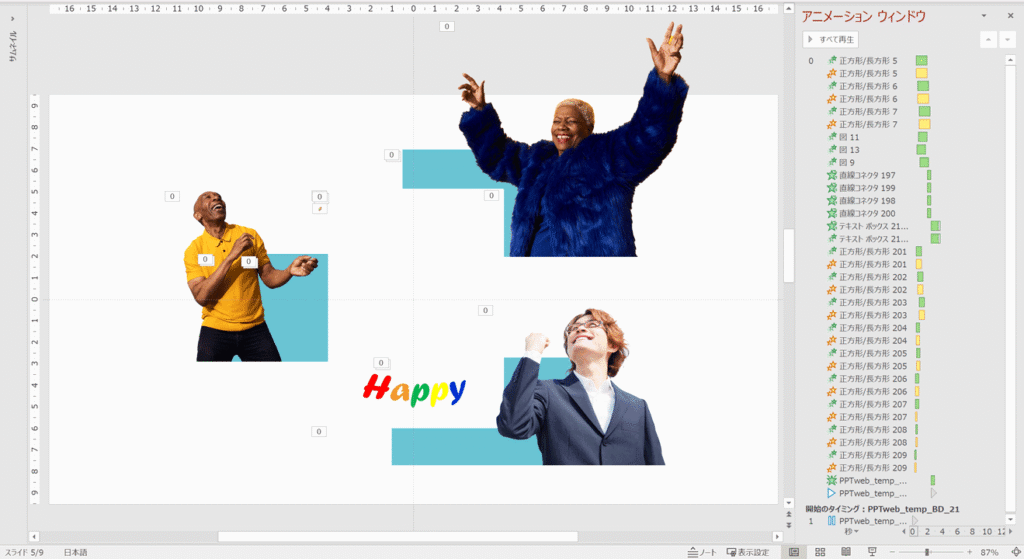Move animation earlier with up arrow button
The height and width of the screenshot is (559, 1024).
pos(989,40)
